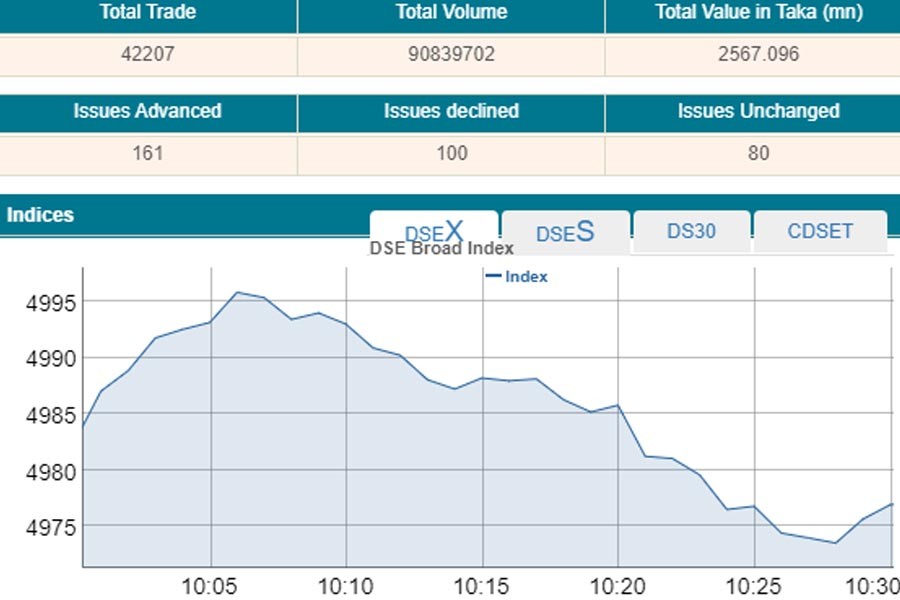900x600 pixels.
Task: Open the DSES index tab
Action: click(x=565, y=232)
